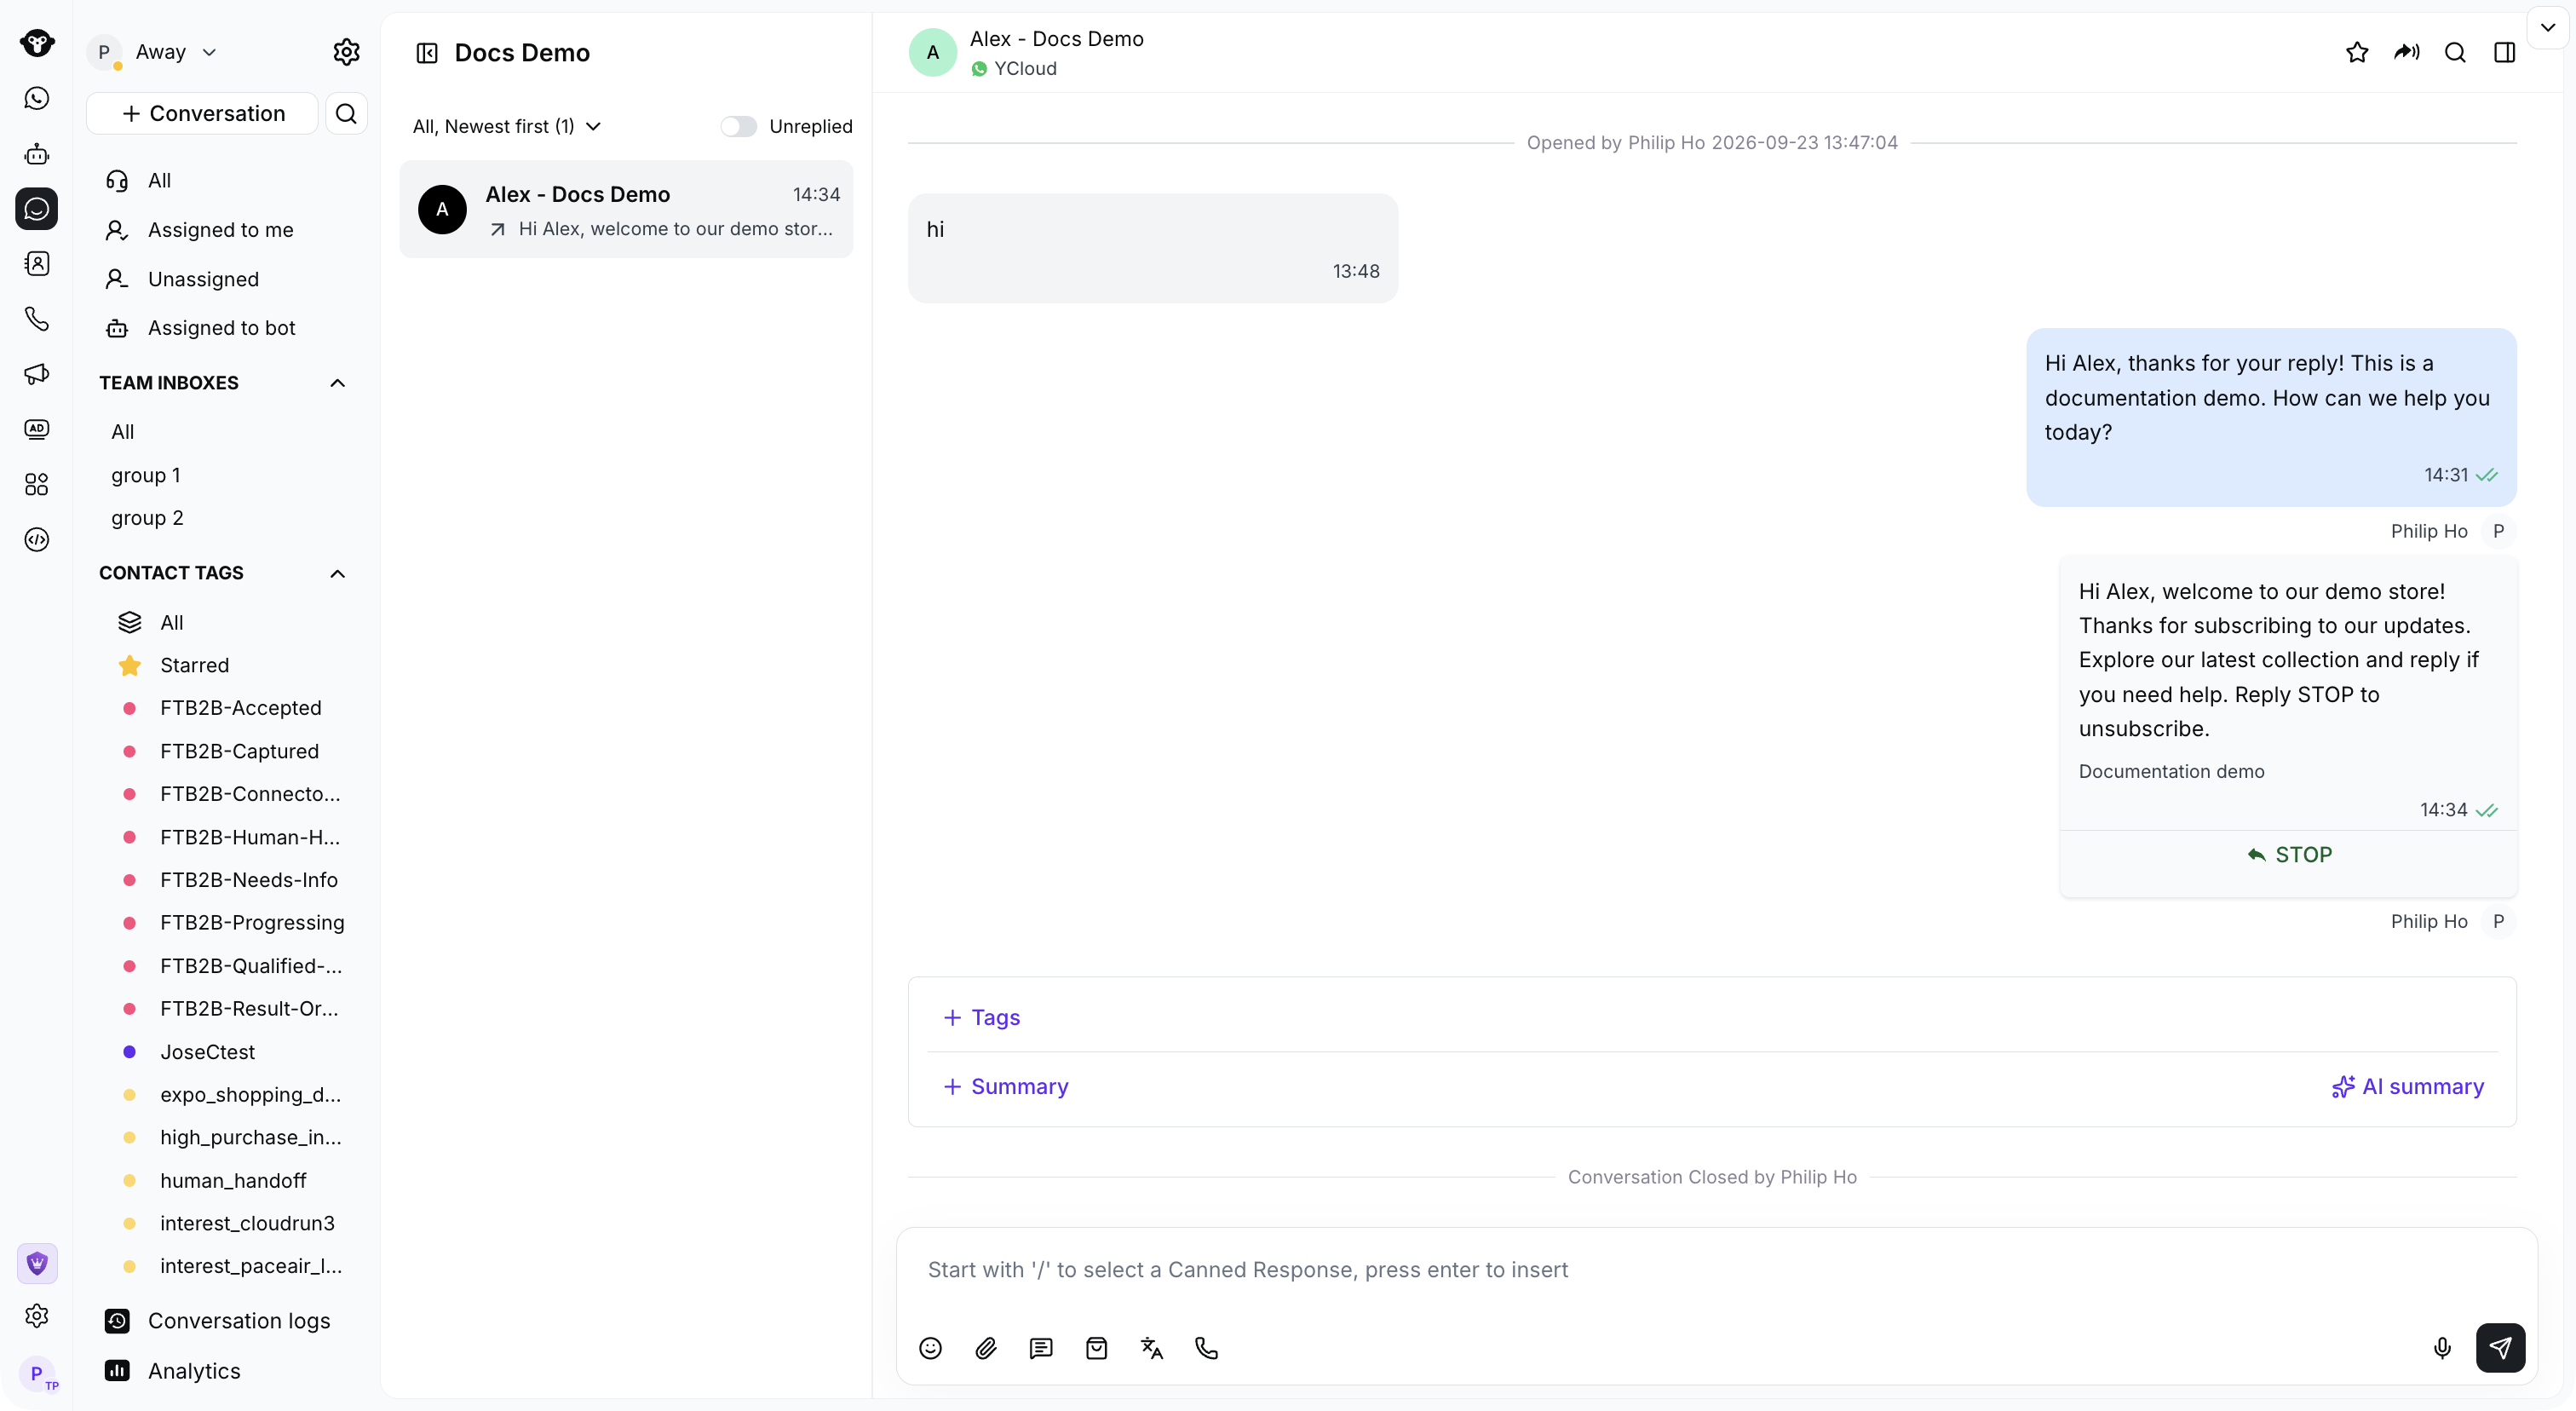Open the campaigns megaphone icon
2576x1411 pixels.
click(37, 374)
